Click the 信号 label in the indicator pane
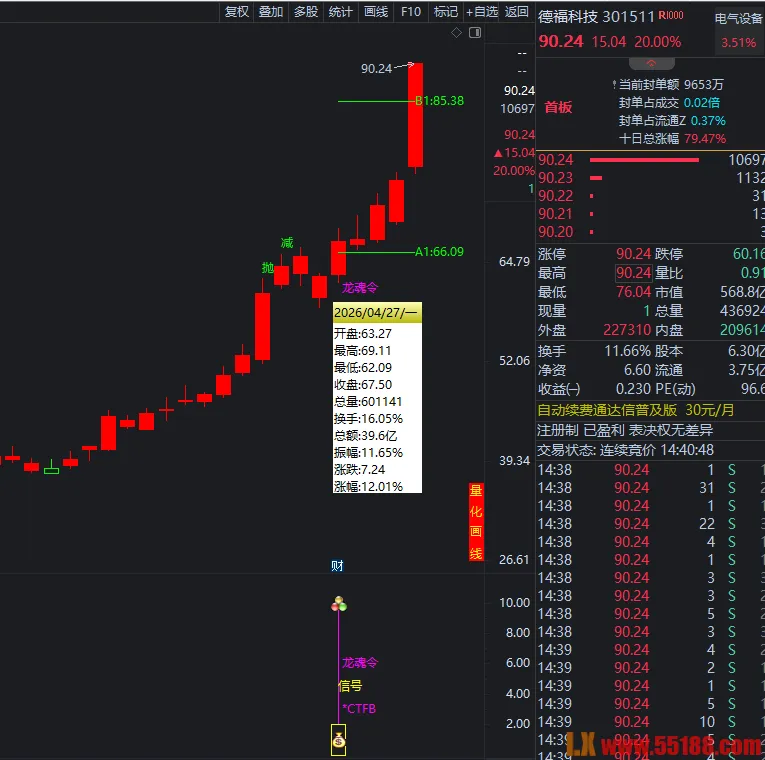This screenshot has width=765, height=760. point(350,686)
